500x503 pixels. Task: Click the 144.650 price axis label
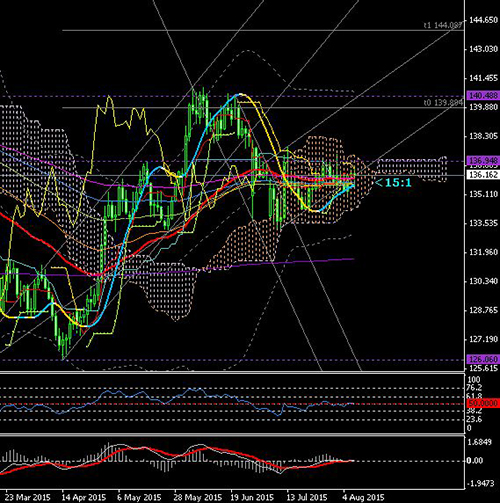pyautogui.click(x=483, y=20)
